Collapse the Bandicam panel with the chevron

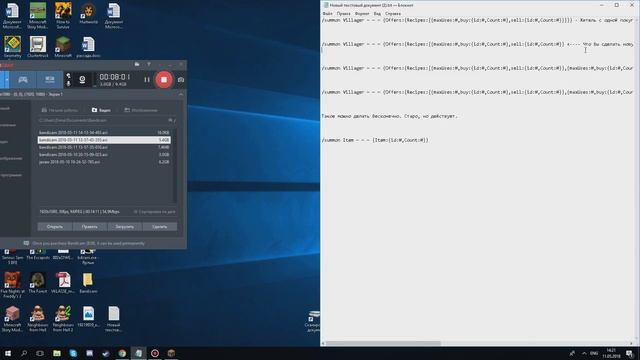[x=181, y=94]
